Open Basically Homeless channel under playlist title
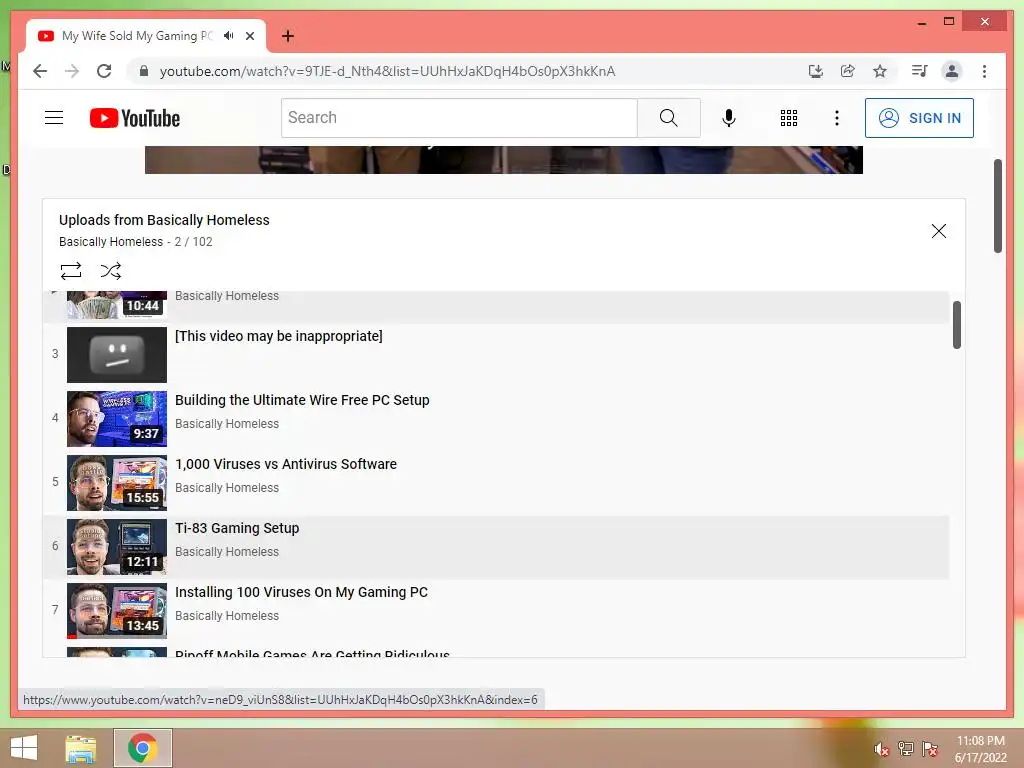 pyautogui.click(x=111, y=242)
